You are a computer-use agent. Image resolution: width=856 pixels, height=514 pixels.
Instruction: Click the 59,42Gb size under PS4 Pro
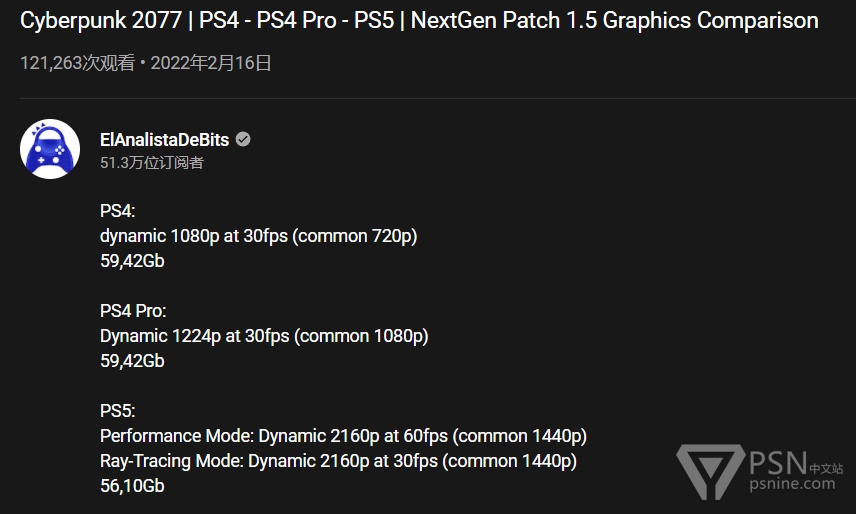click(132, 361)
